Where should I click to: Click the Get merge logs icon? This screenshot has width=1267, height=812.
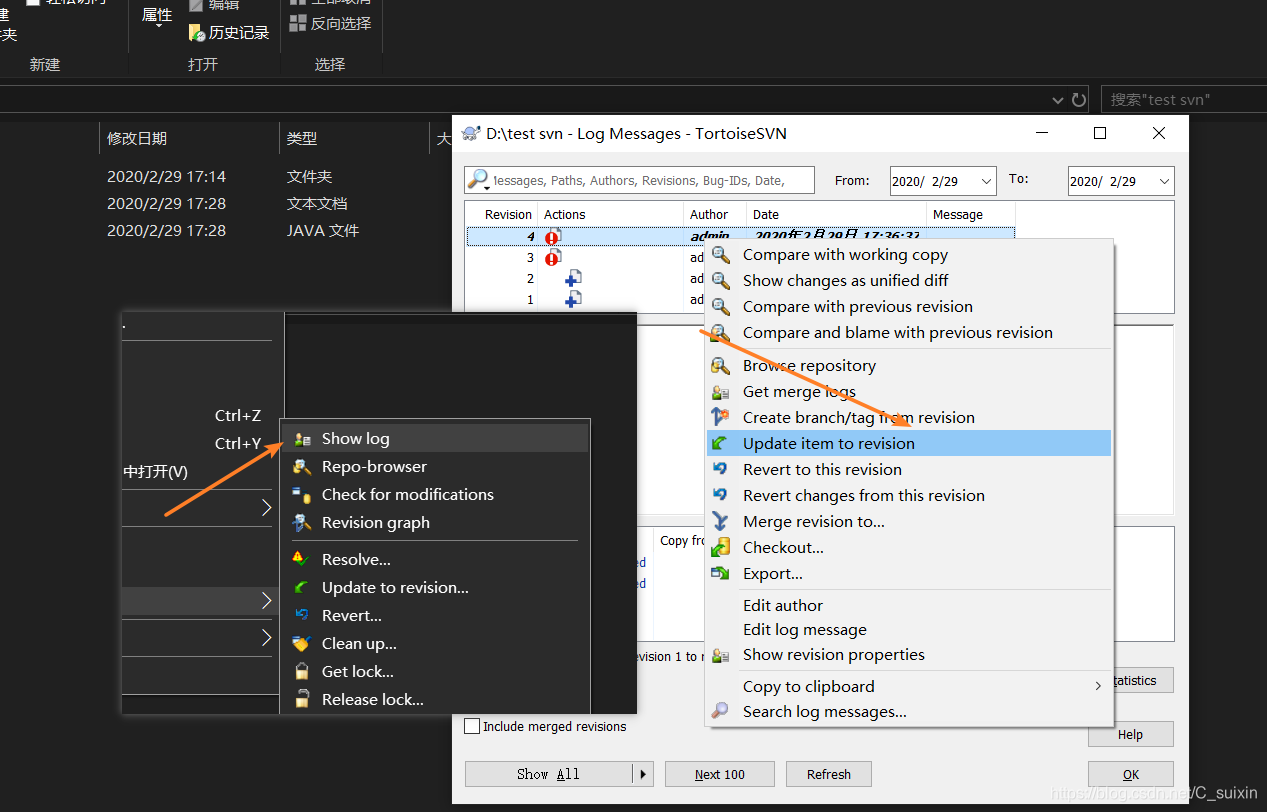pos(720,392)
